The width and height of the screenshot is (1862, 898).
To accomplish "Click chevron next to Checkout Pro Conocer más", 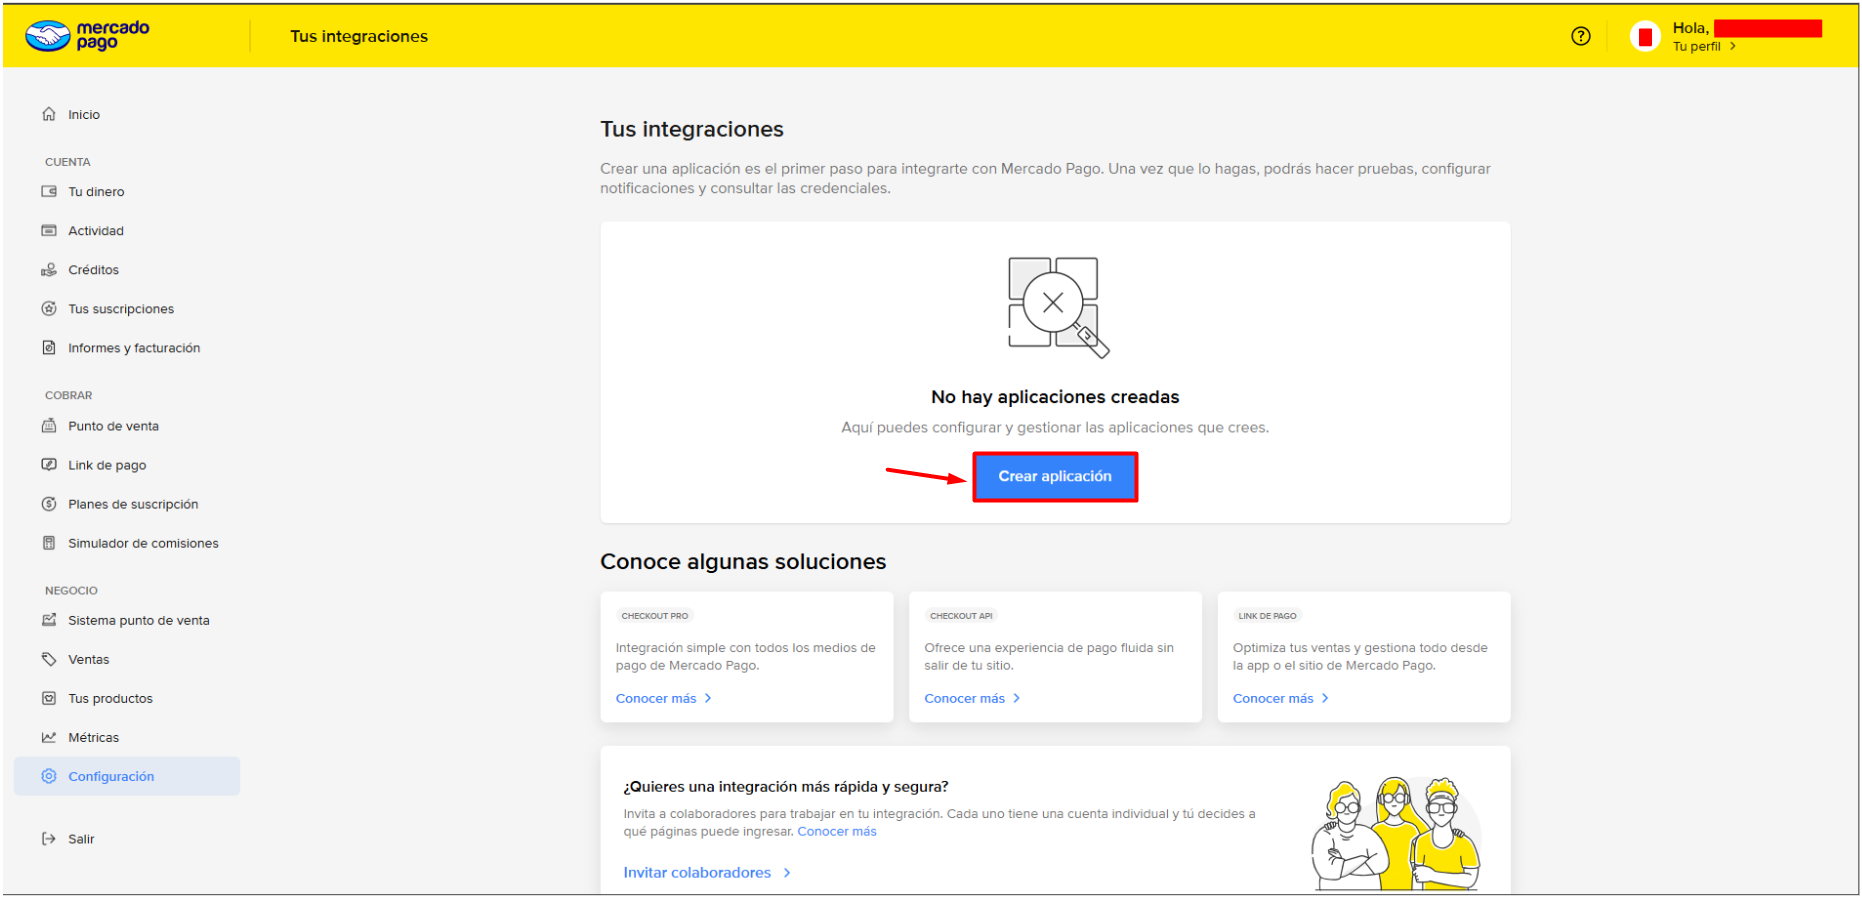I will pos(708,698).
